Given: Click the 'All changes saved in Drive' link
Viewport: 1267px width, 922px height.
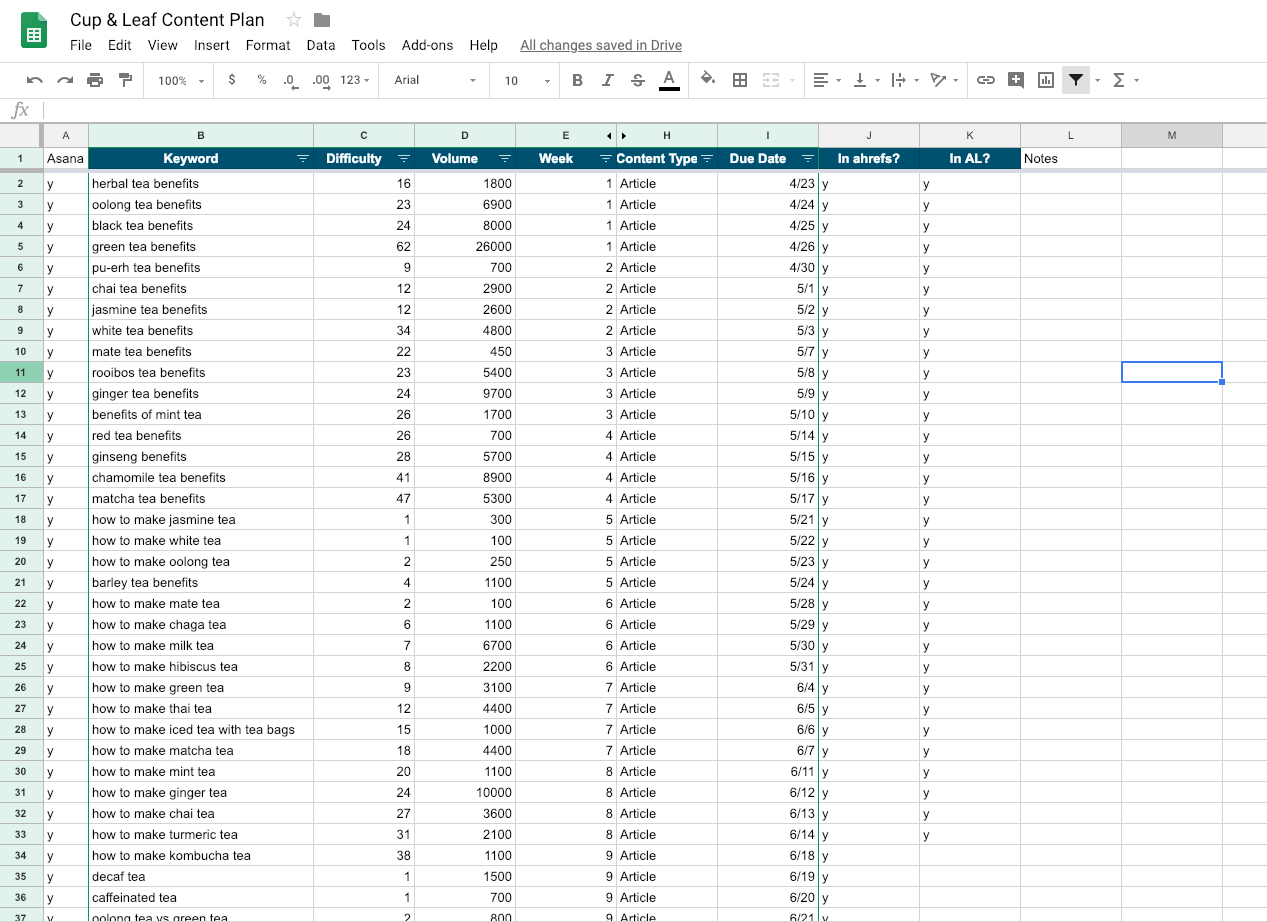Looking at the screenshot, I should pyautogui.click(x=601, y=45).
